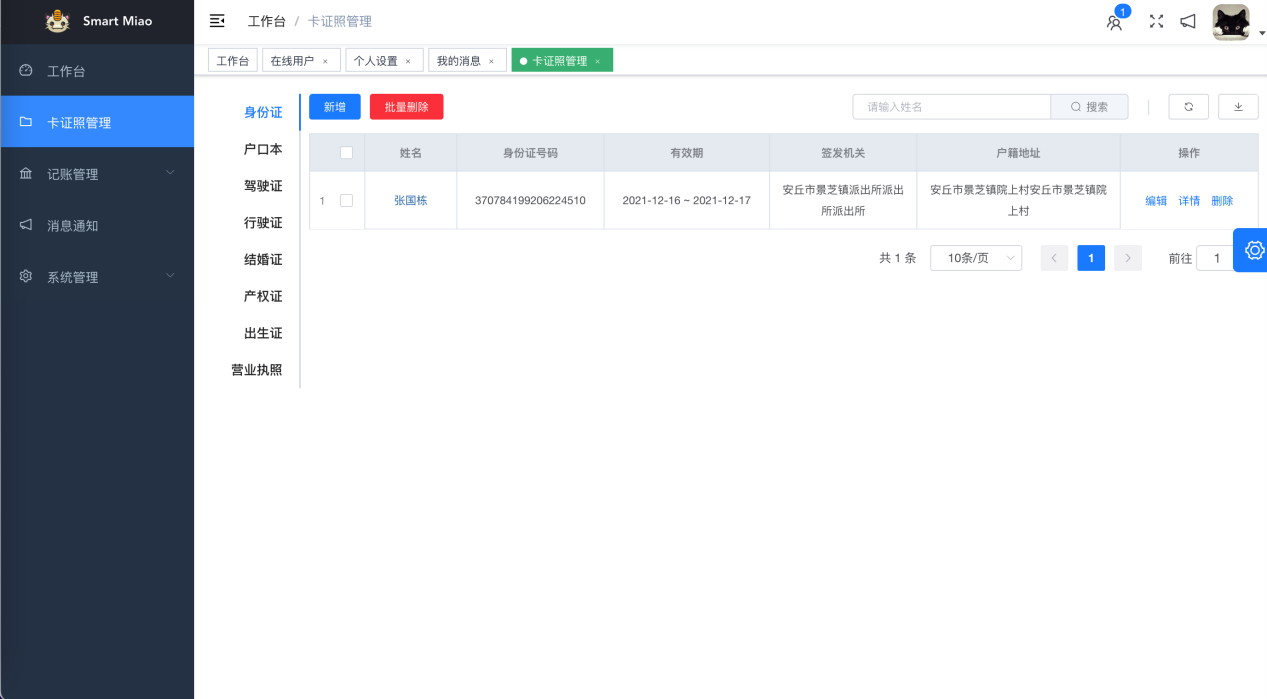The height and width of the screenshot is (699, 1267).
Task: Click the red 批量删除 button
Action: pos(406,107)
